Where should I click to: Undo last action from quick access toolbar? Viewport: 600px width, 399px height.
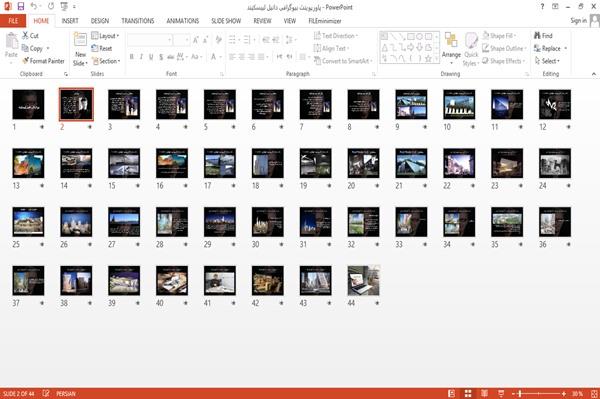pos(34,7)
